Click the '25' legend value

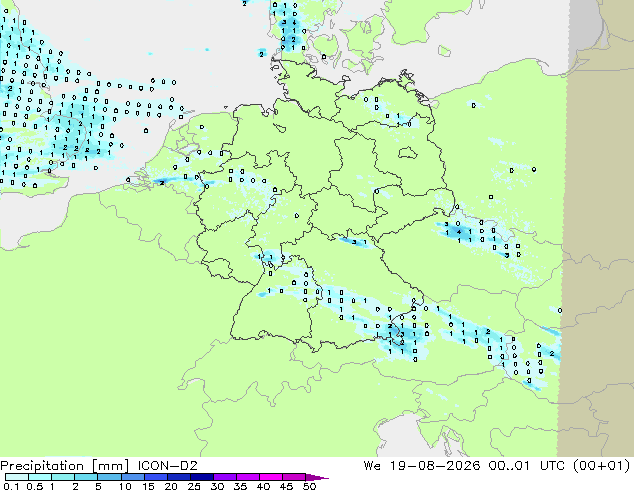click(194, 486)
